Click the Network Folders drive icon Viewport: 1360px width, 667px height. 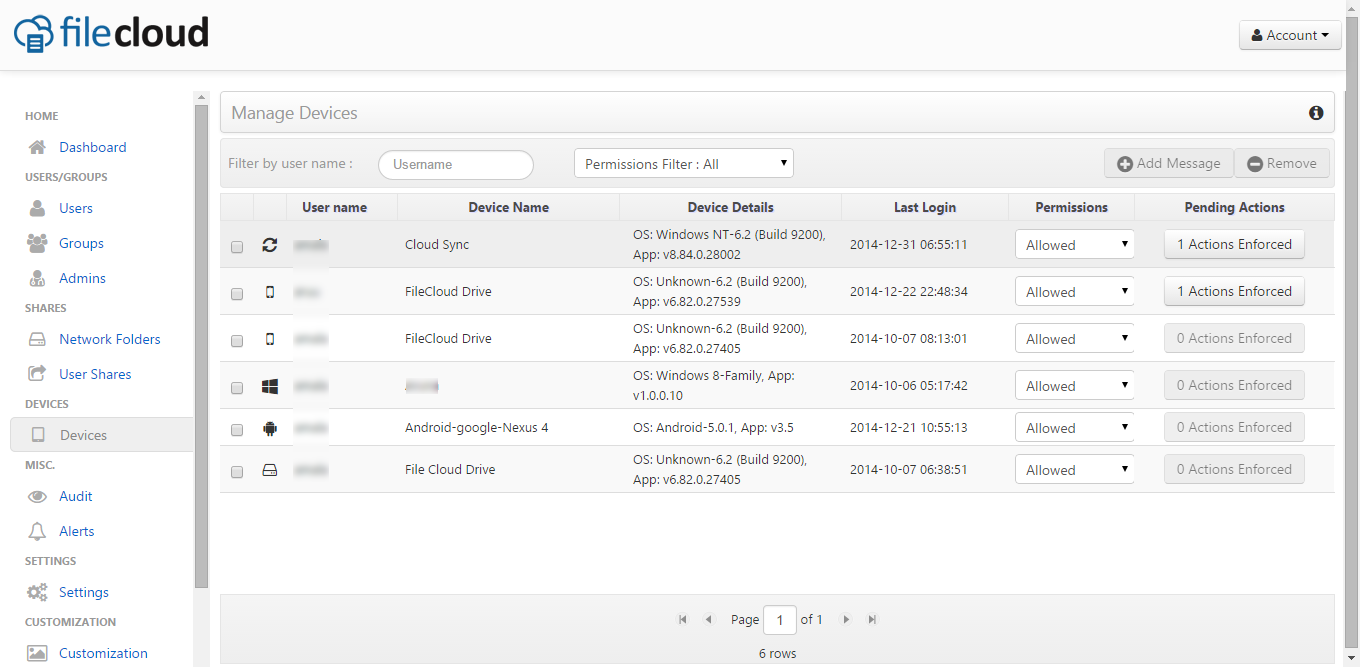(37, 339)
